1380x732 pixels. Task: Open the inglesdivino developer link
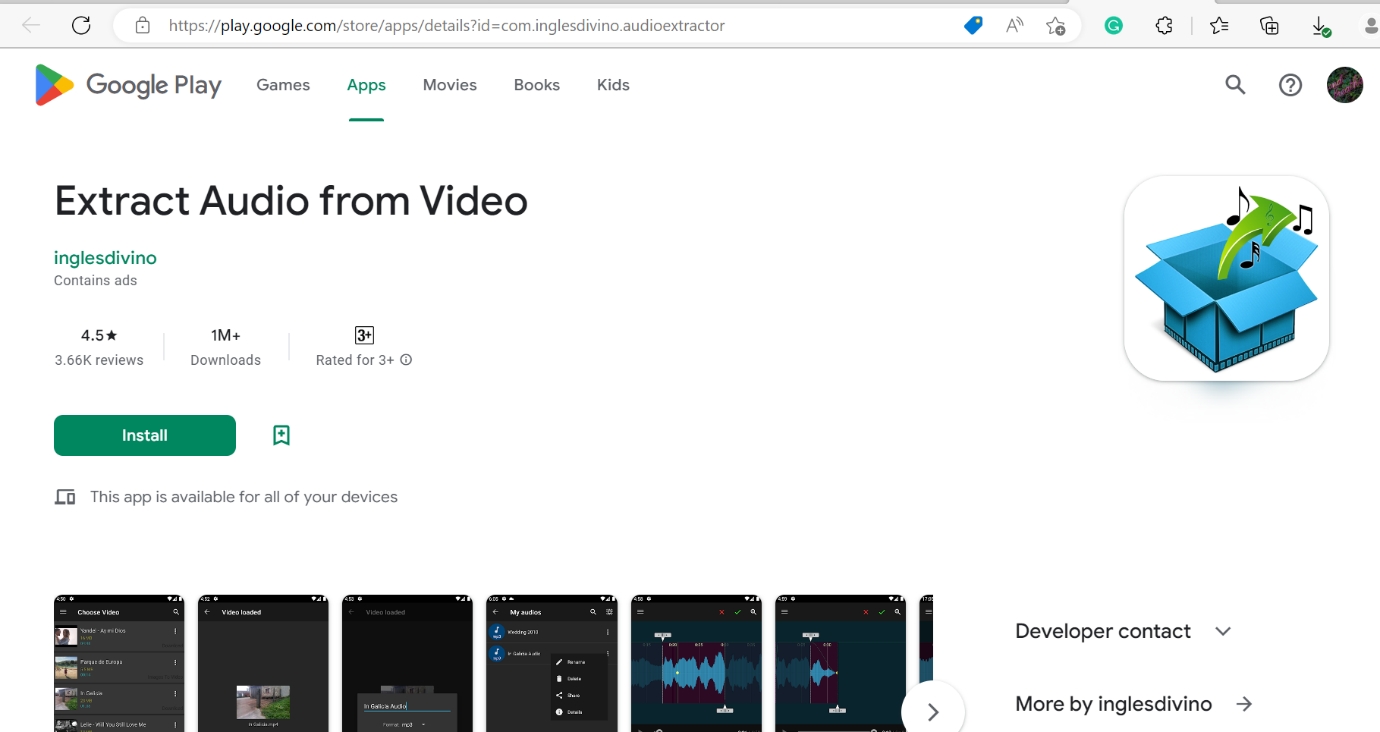pyautogui.click(x=105, y=258)
